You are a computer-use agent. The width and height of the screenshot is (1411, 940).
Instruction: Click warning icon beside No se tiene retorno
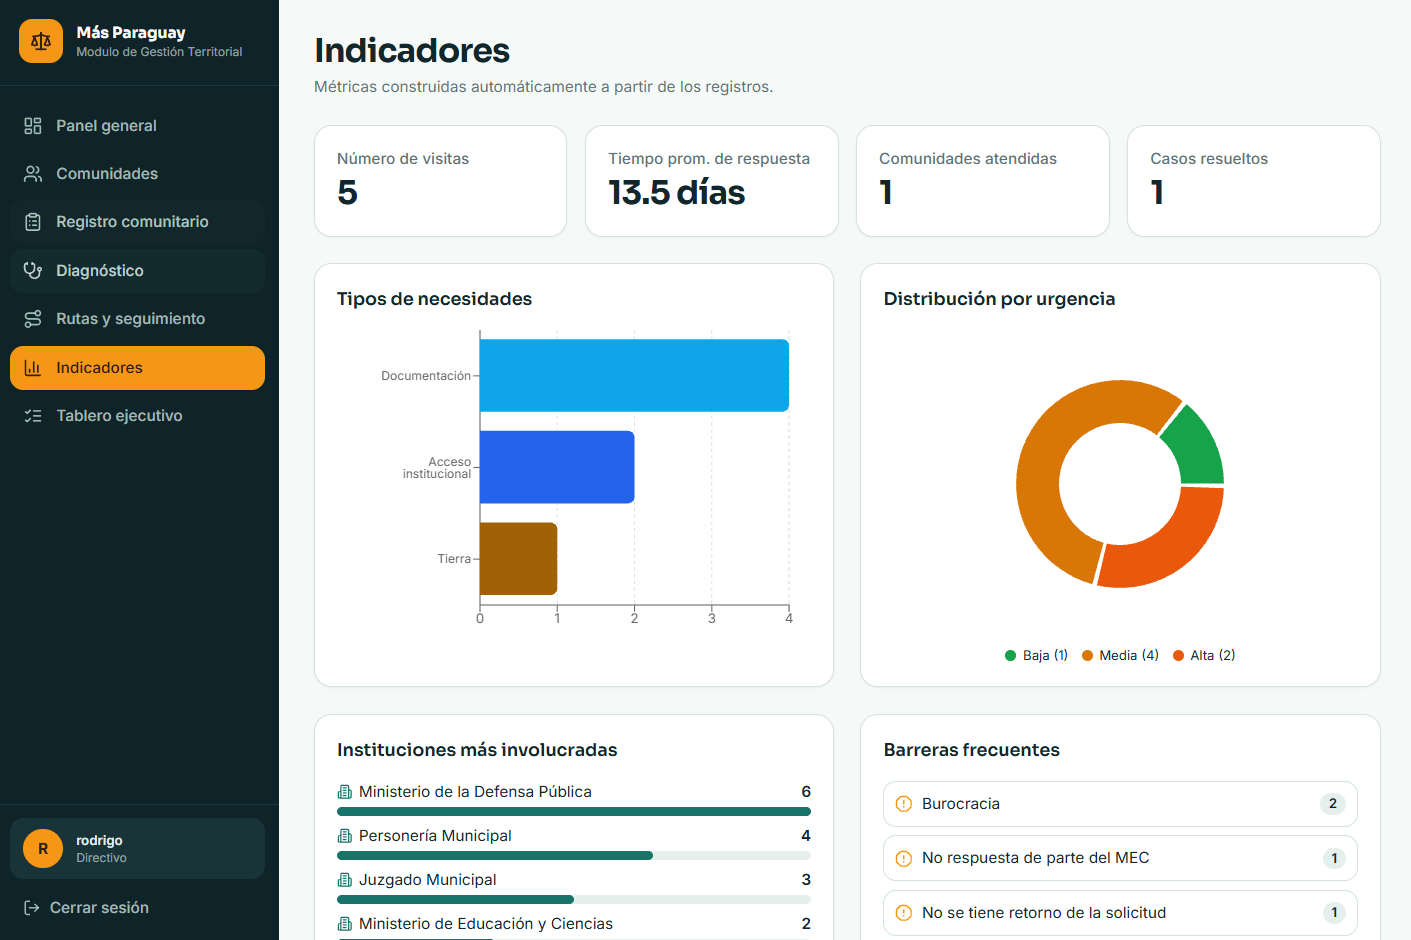(x=904, y=913)
